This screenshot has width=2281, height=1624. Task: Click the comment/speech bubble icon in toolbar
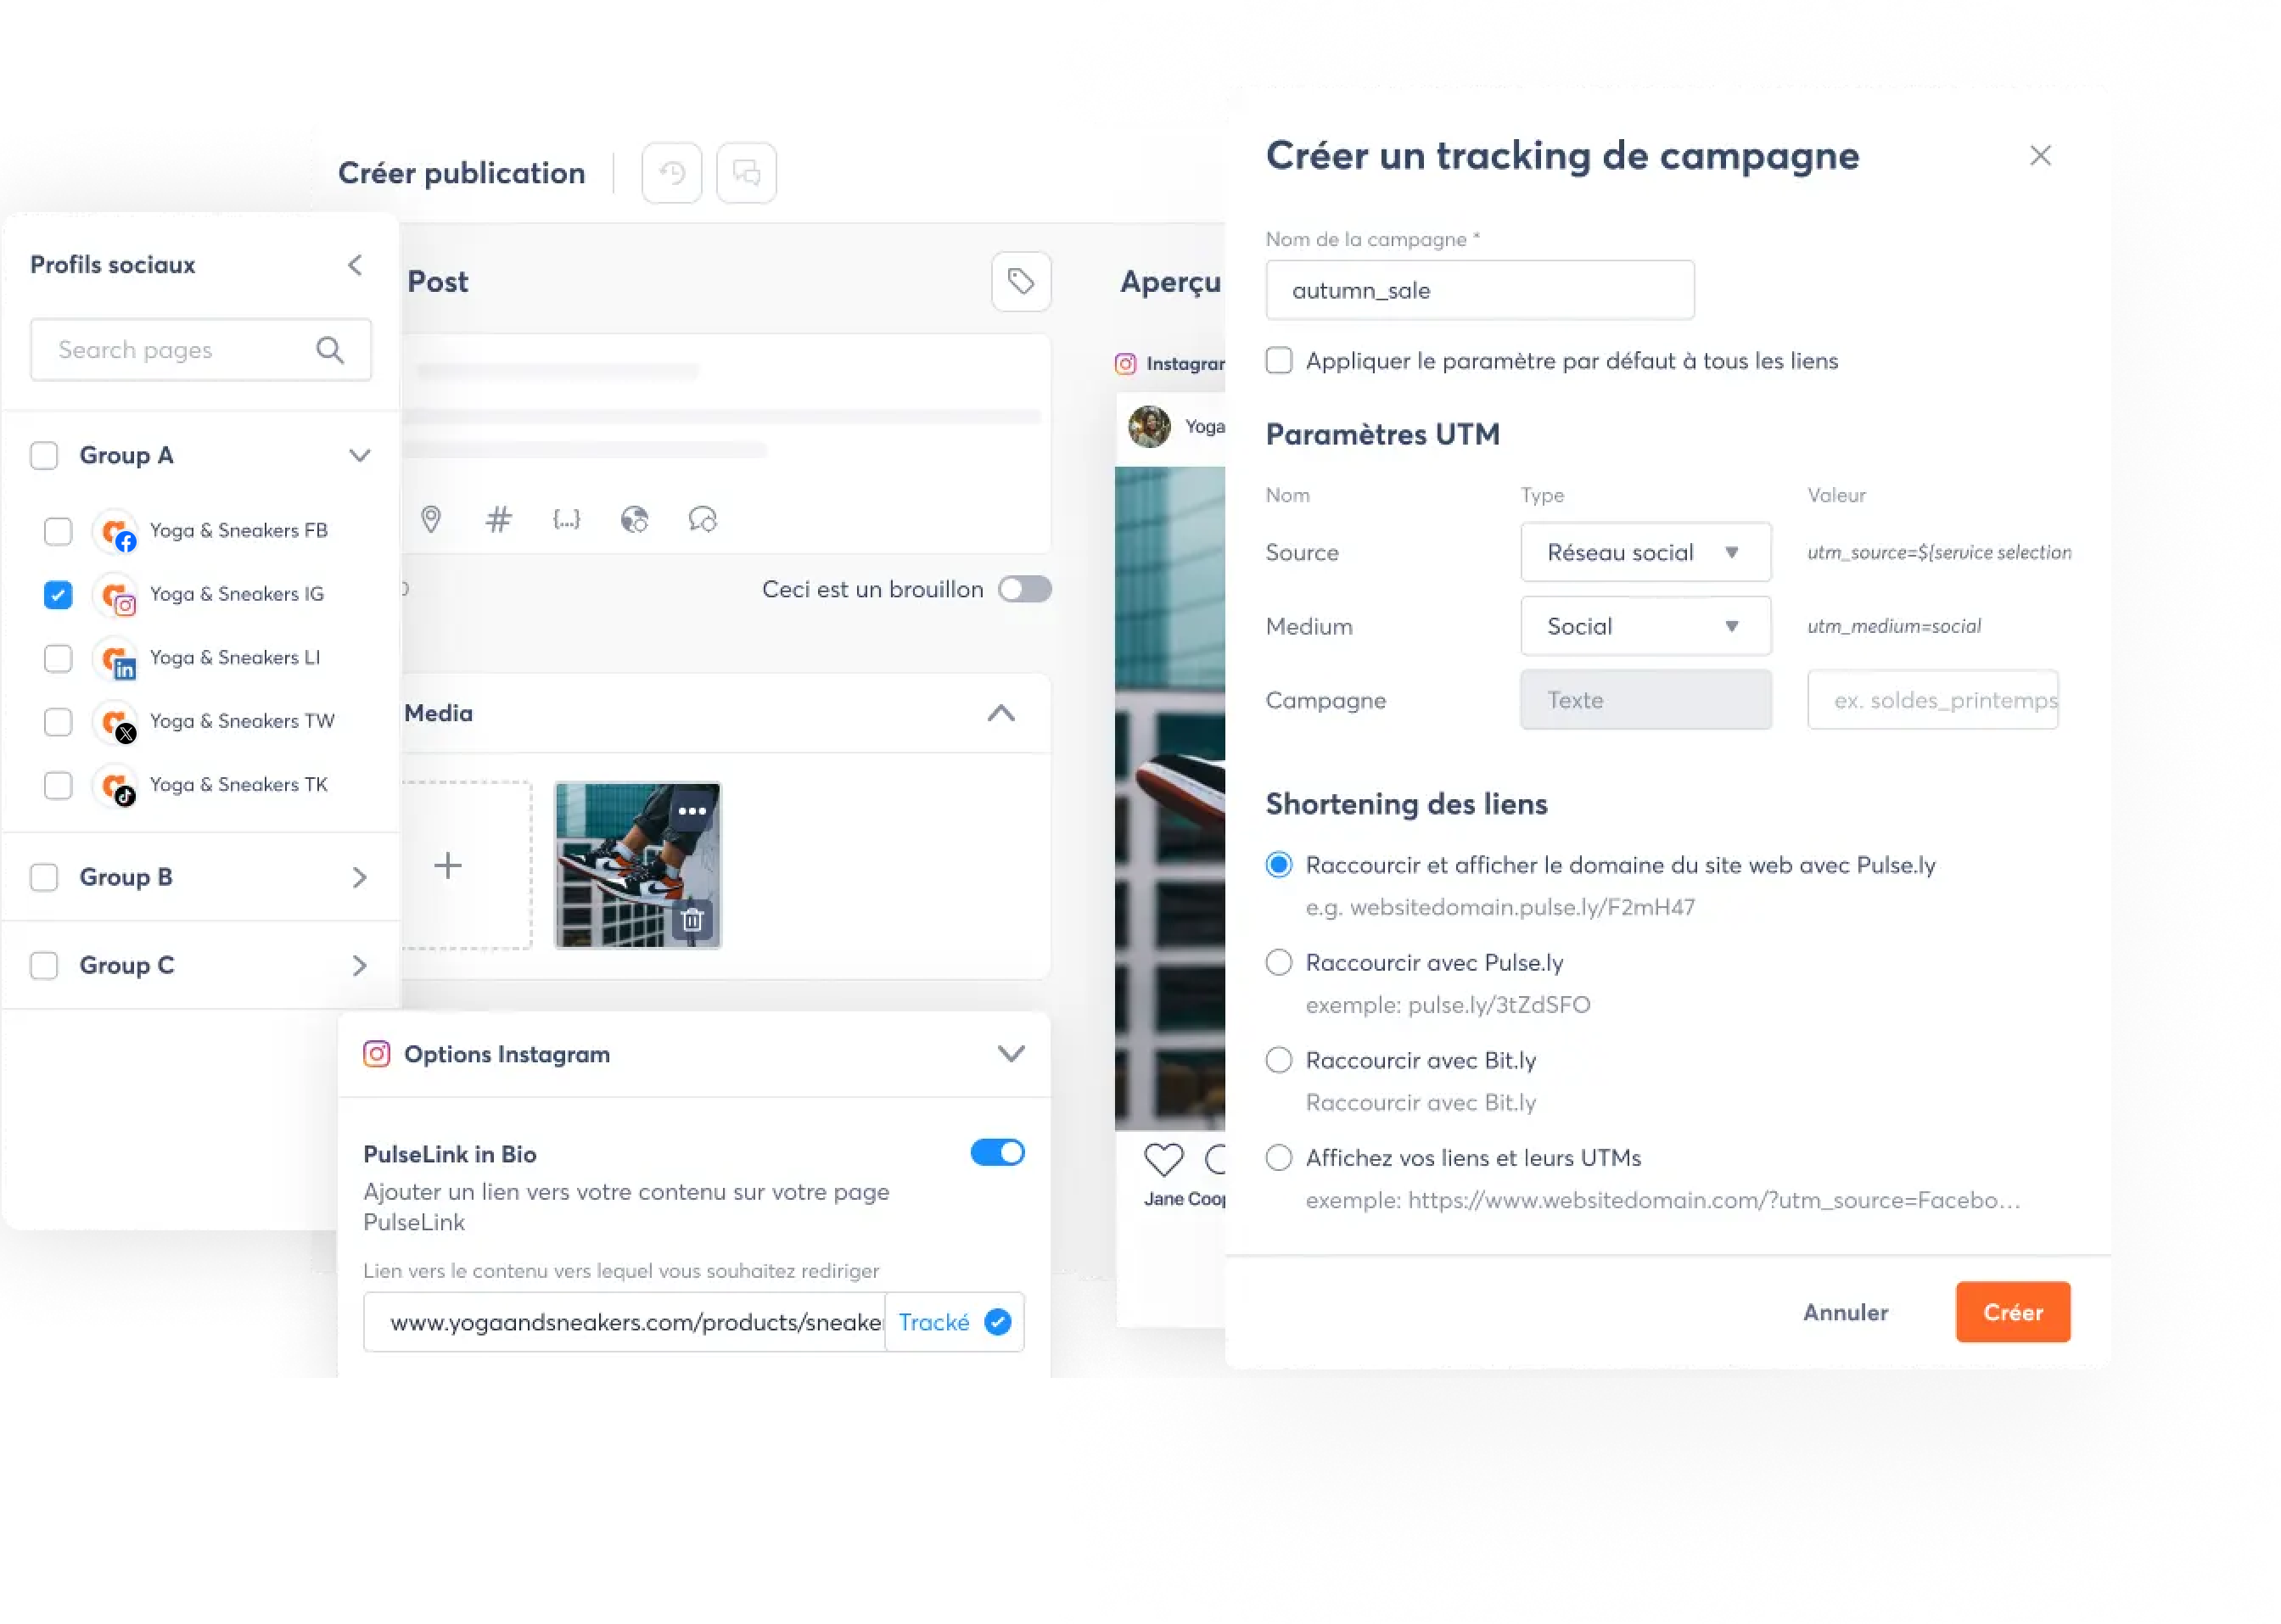[747, 172]
